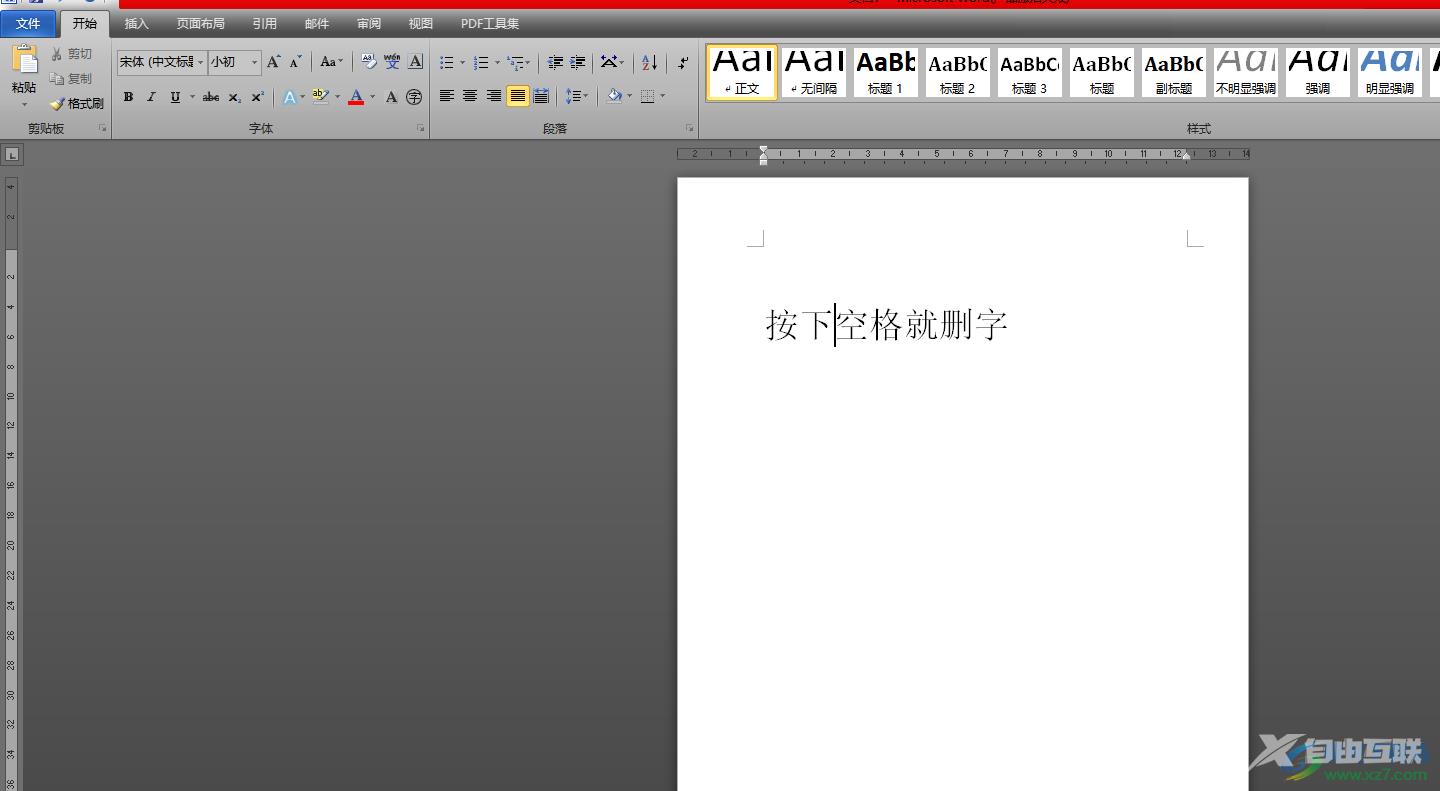Grow font size with the A-up icon
The width and height of the screenshot is (1440, 791).
click(273, 62)
